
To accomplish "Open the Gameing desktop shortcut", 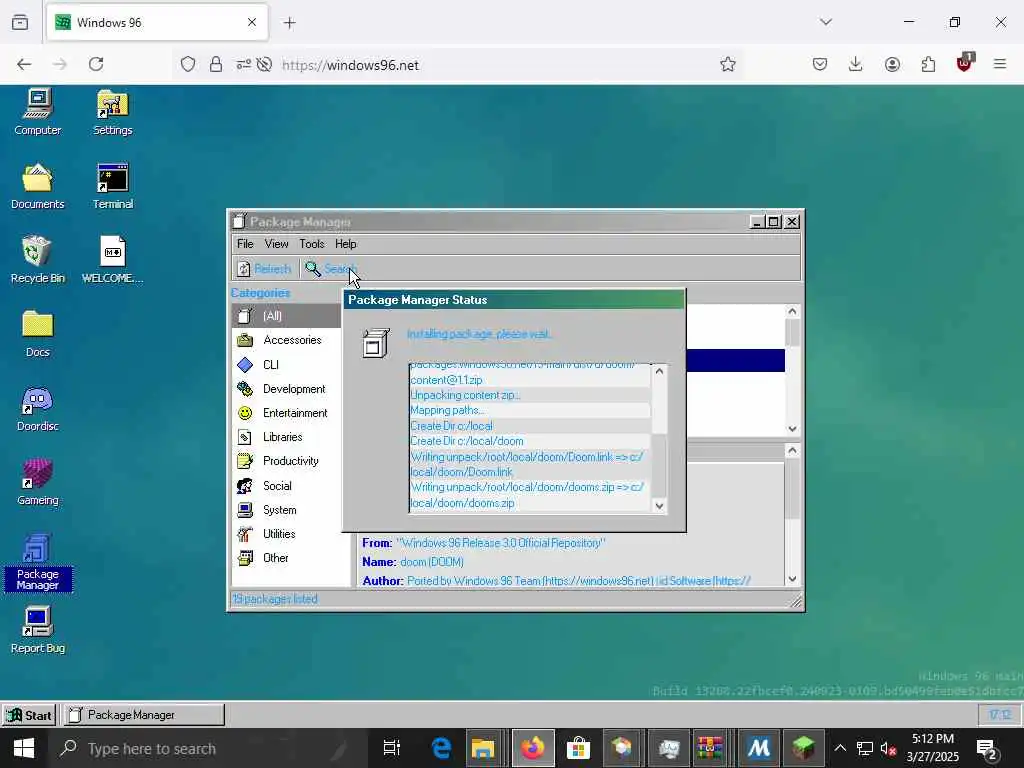I will coord(38,482).
